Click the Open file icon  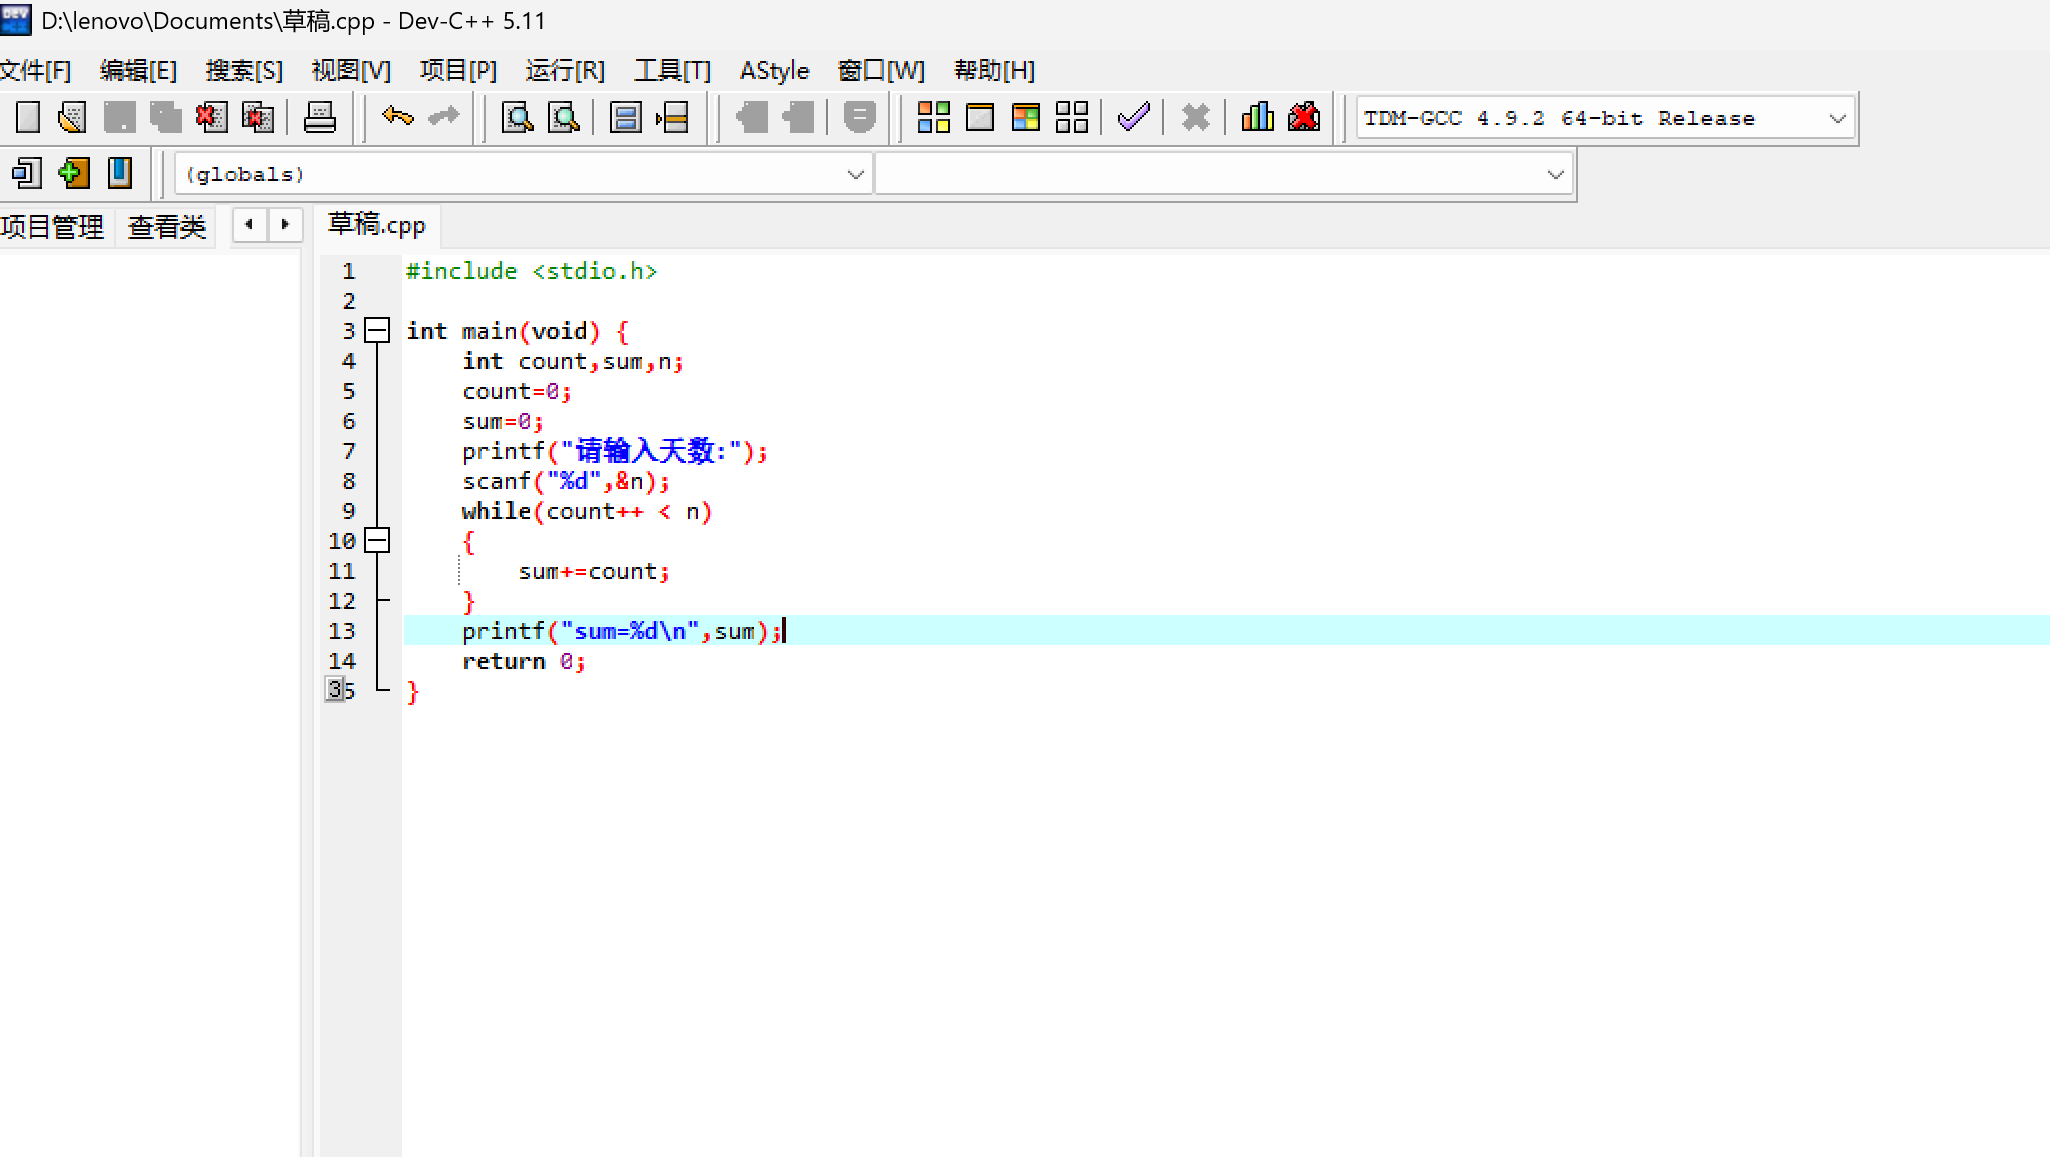(x=72, y=118)
